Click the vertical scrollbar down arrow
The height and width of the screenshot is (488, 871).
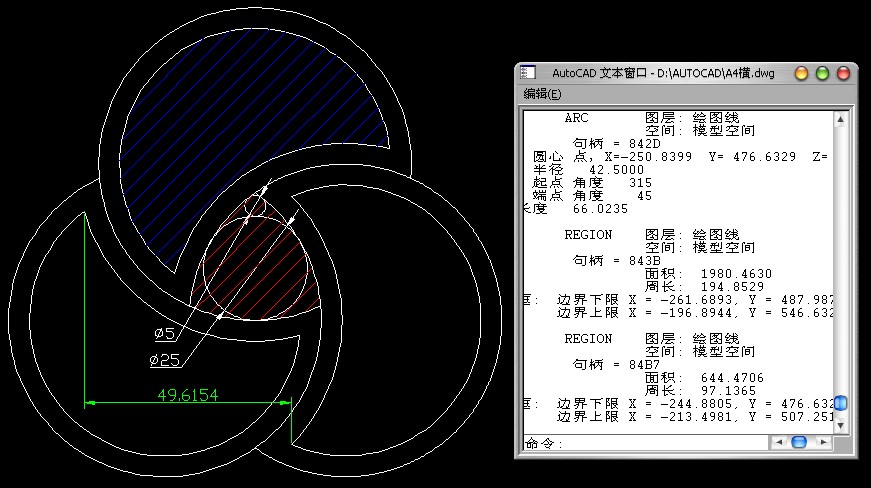840,426
